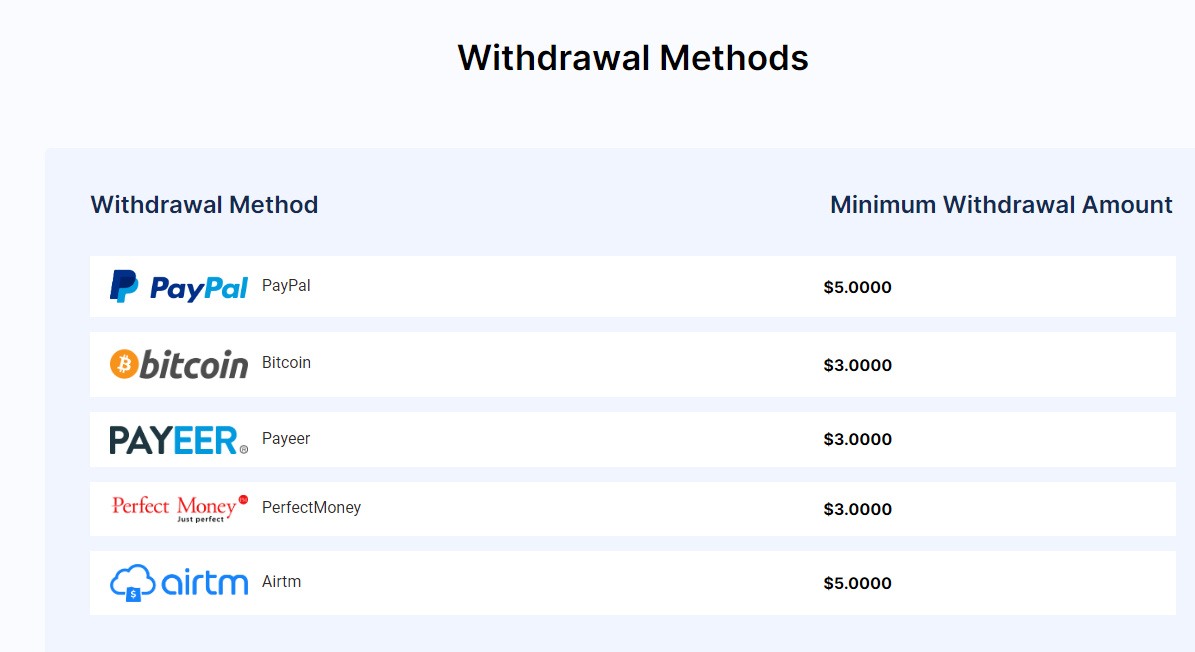Click Payeer's $3.0000 minimum amount

tap(857, 439)
